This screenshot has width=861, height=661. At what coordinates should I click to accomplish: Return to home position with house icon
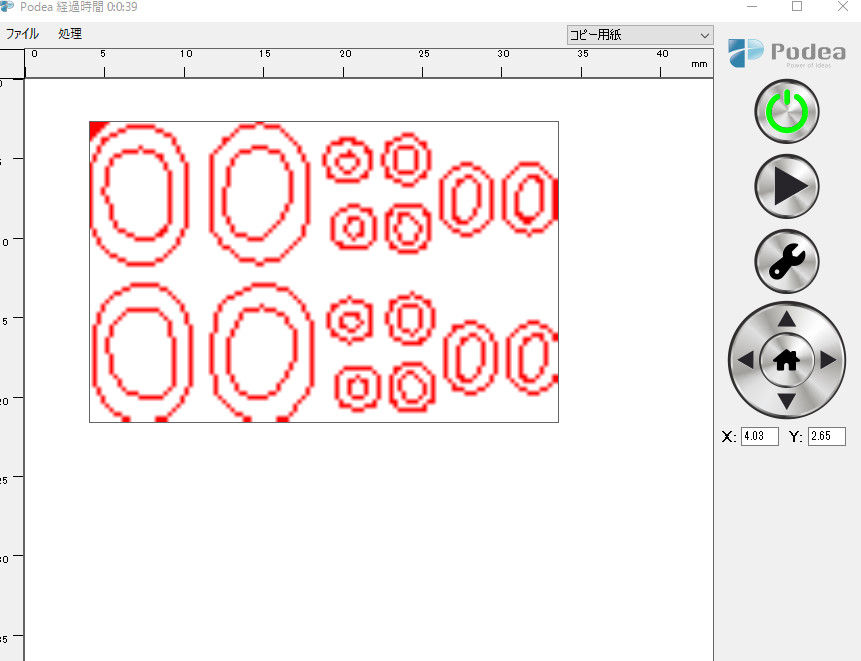coord(786,361)
